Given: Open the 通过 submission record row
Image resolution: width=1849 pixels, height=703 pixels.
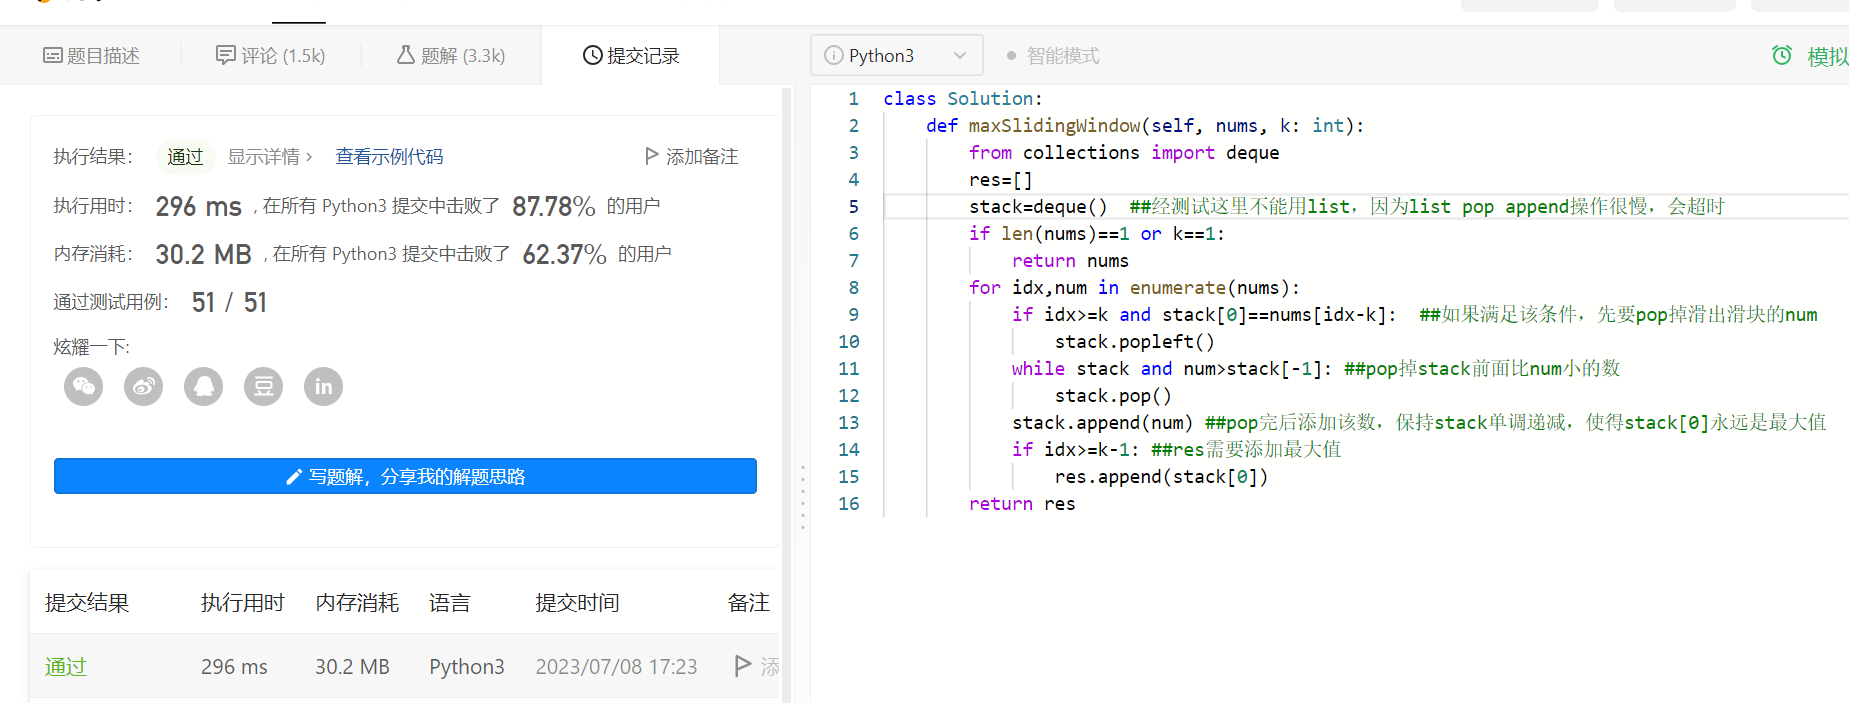Looking at the screenshot, I should coord(66,667).
